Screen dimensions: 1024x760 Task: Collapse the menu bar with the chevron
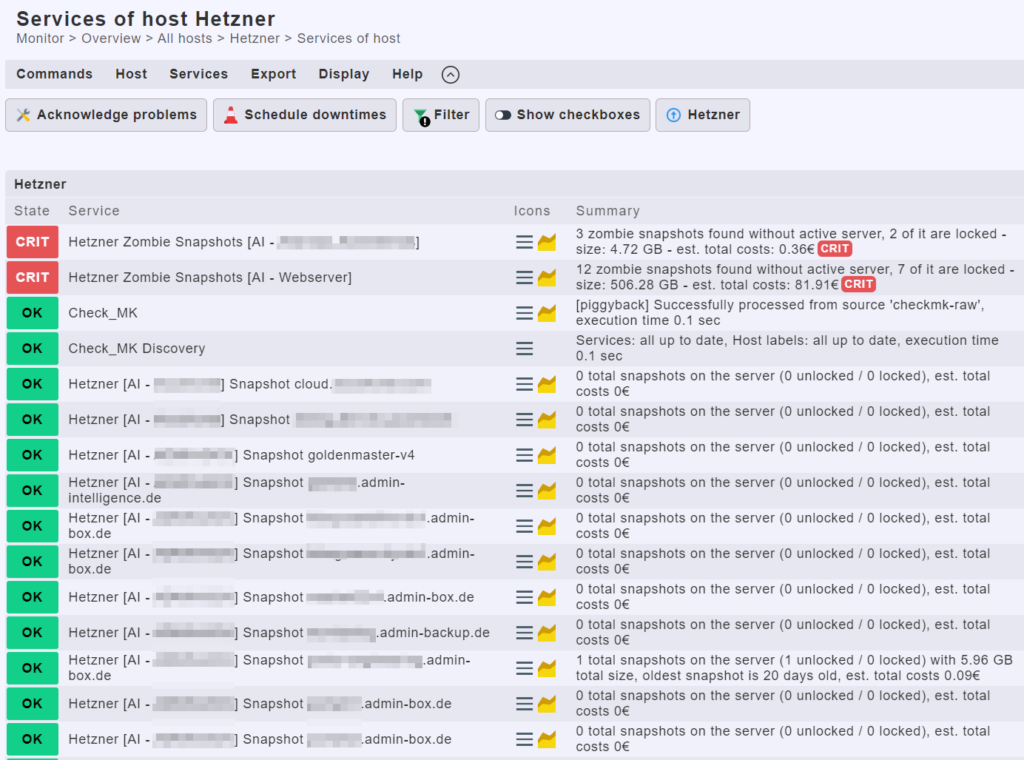click(x=450, y=73)
